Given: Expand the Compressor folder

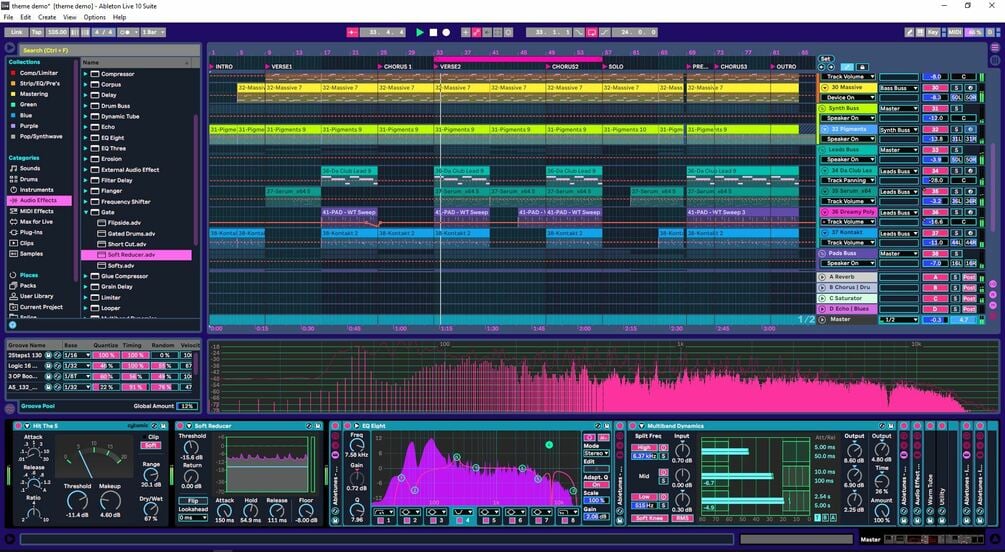Looking at the screenshot, I should click(x=85, y=74).
